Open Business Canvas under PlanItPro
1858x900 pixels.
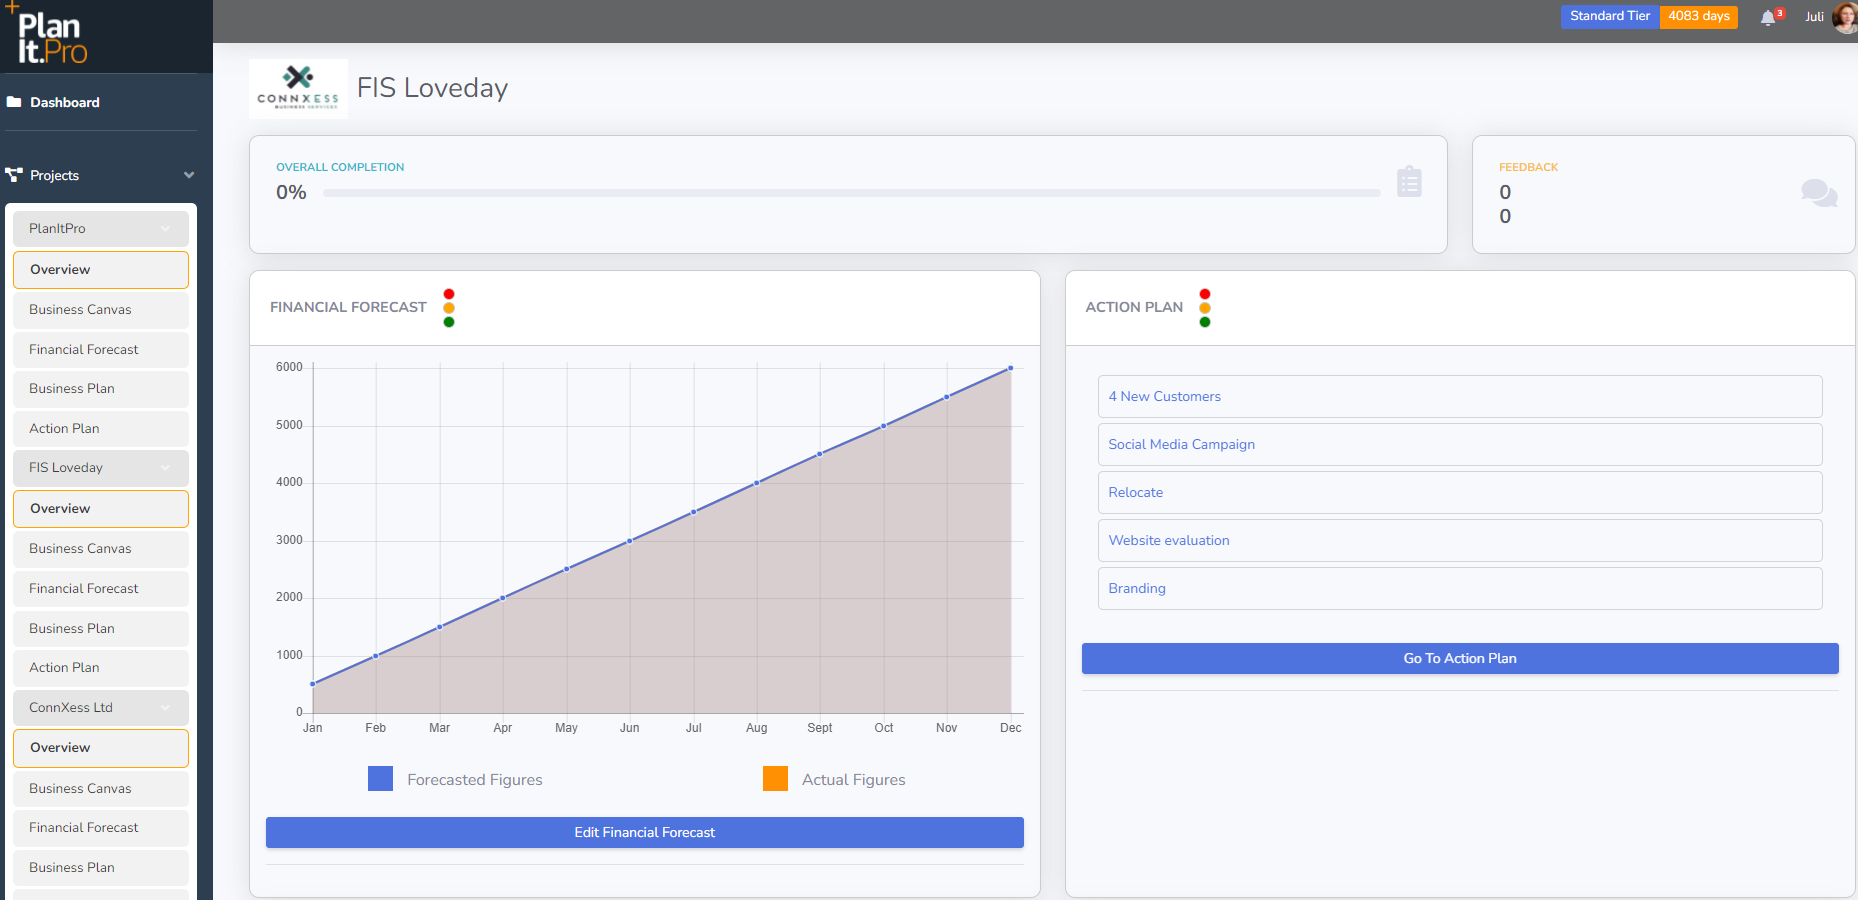(101, 310)
